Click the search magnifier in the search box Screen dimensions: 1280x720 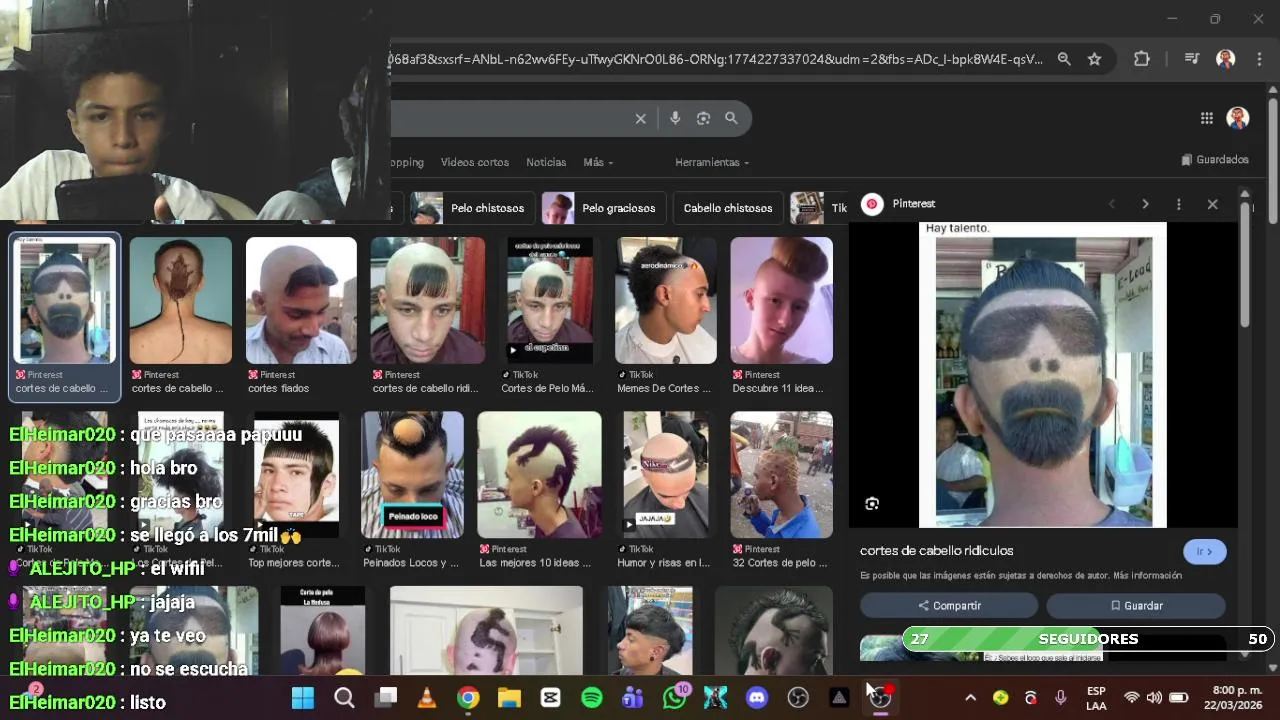(x=731, y=118)
